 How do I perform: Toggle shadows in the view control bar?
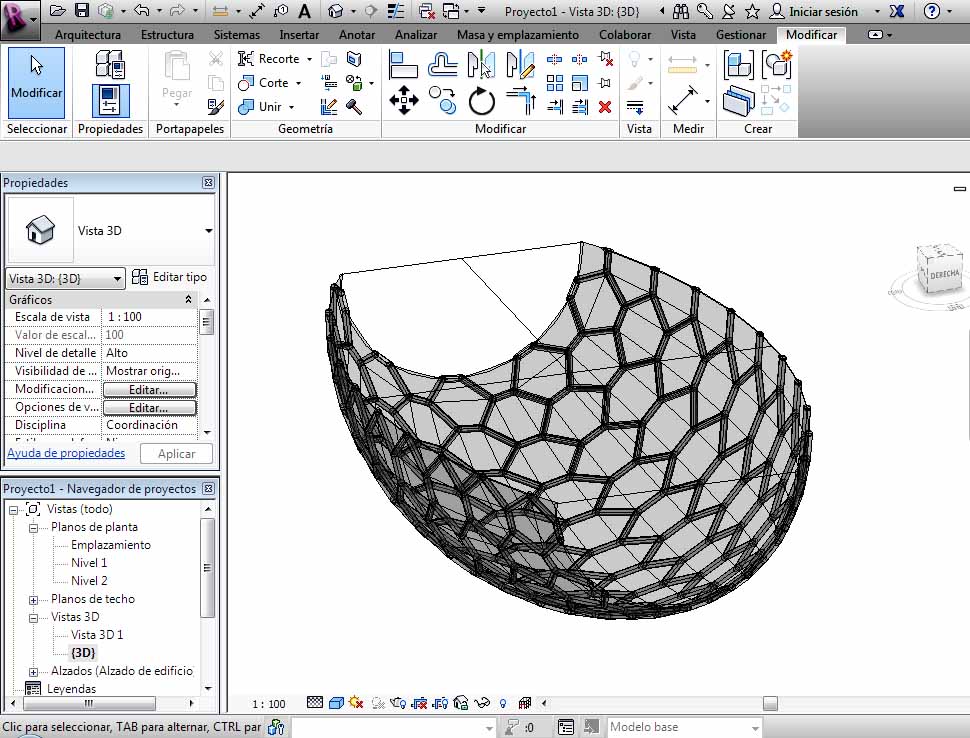click(x=354, y=703)
